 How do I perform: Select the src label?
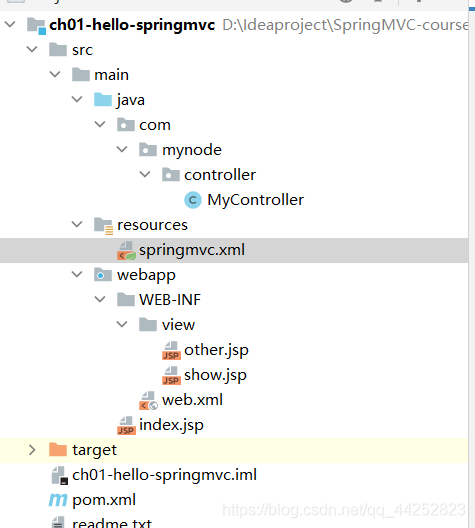[82, 50]
